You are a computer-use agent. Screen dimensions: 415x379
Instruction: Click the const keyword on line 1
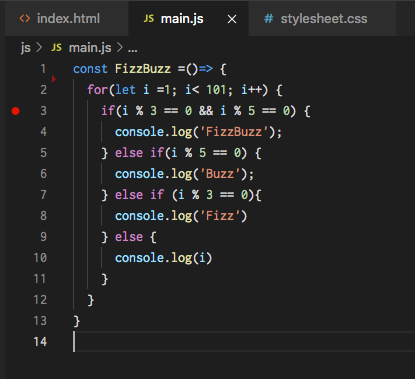click(90, 69)
